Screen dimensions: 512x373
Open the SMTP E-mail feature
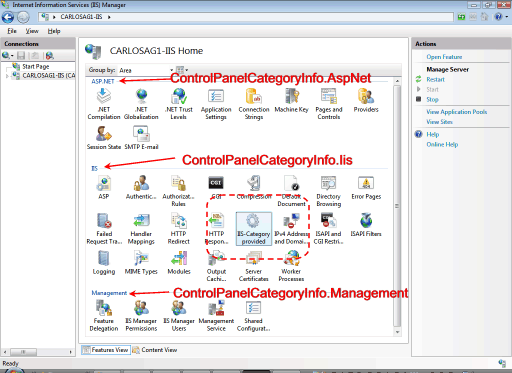click(141, 138)
